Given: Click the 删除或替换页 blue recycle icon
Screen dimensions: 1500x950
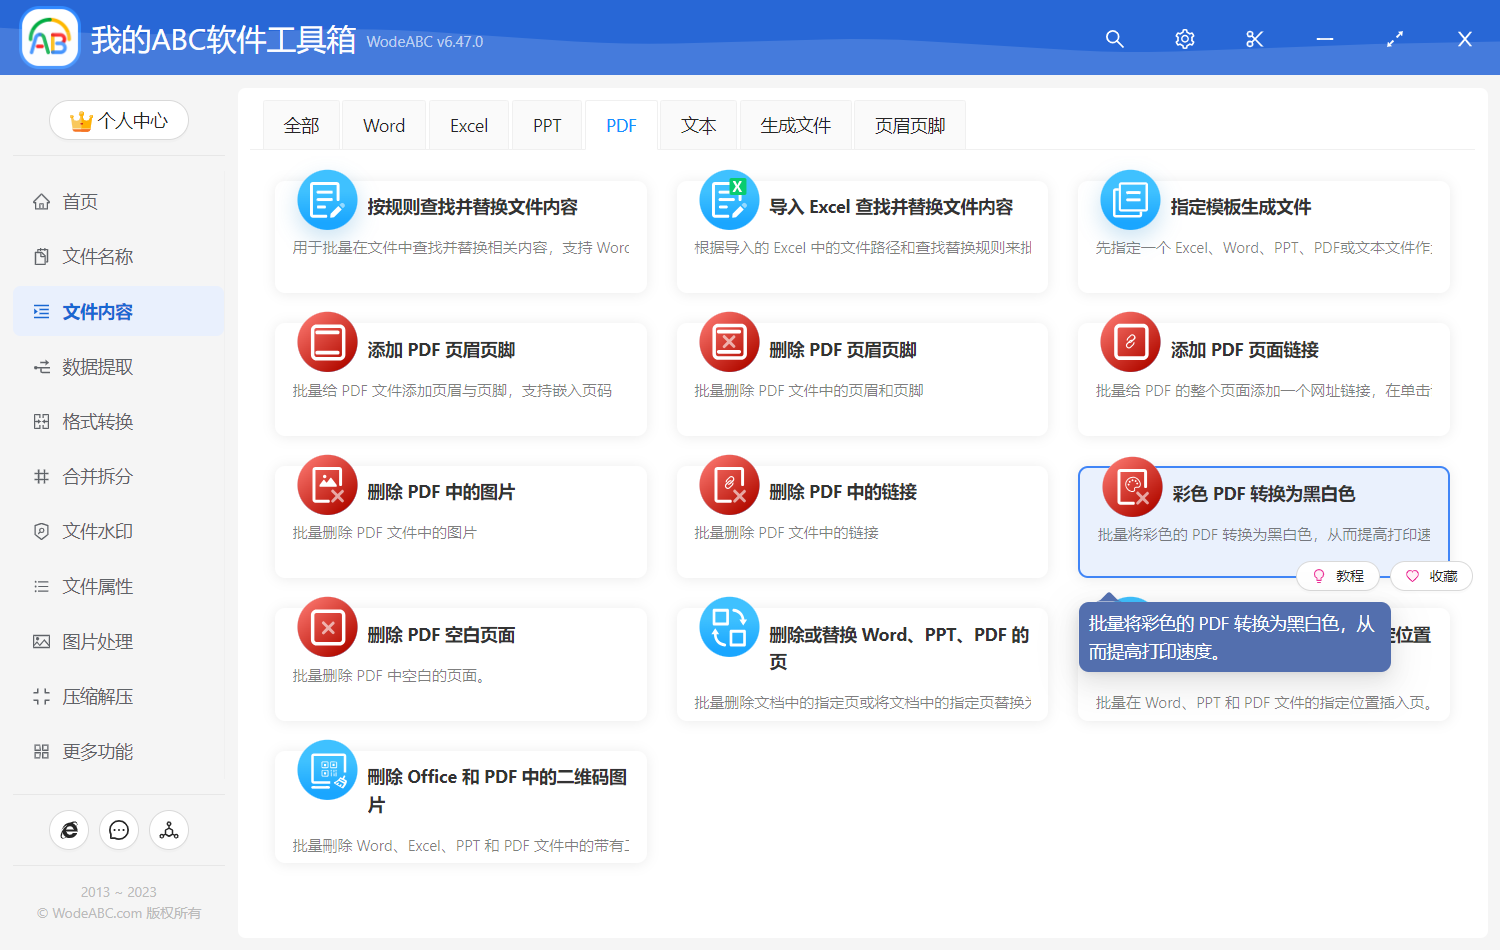Looking at the screenshot, I should [x=729, y=627].
